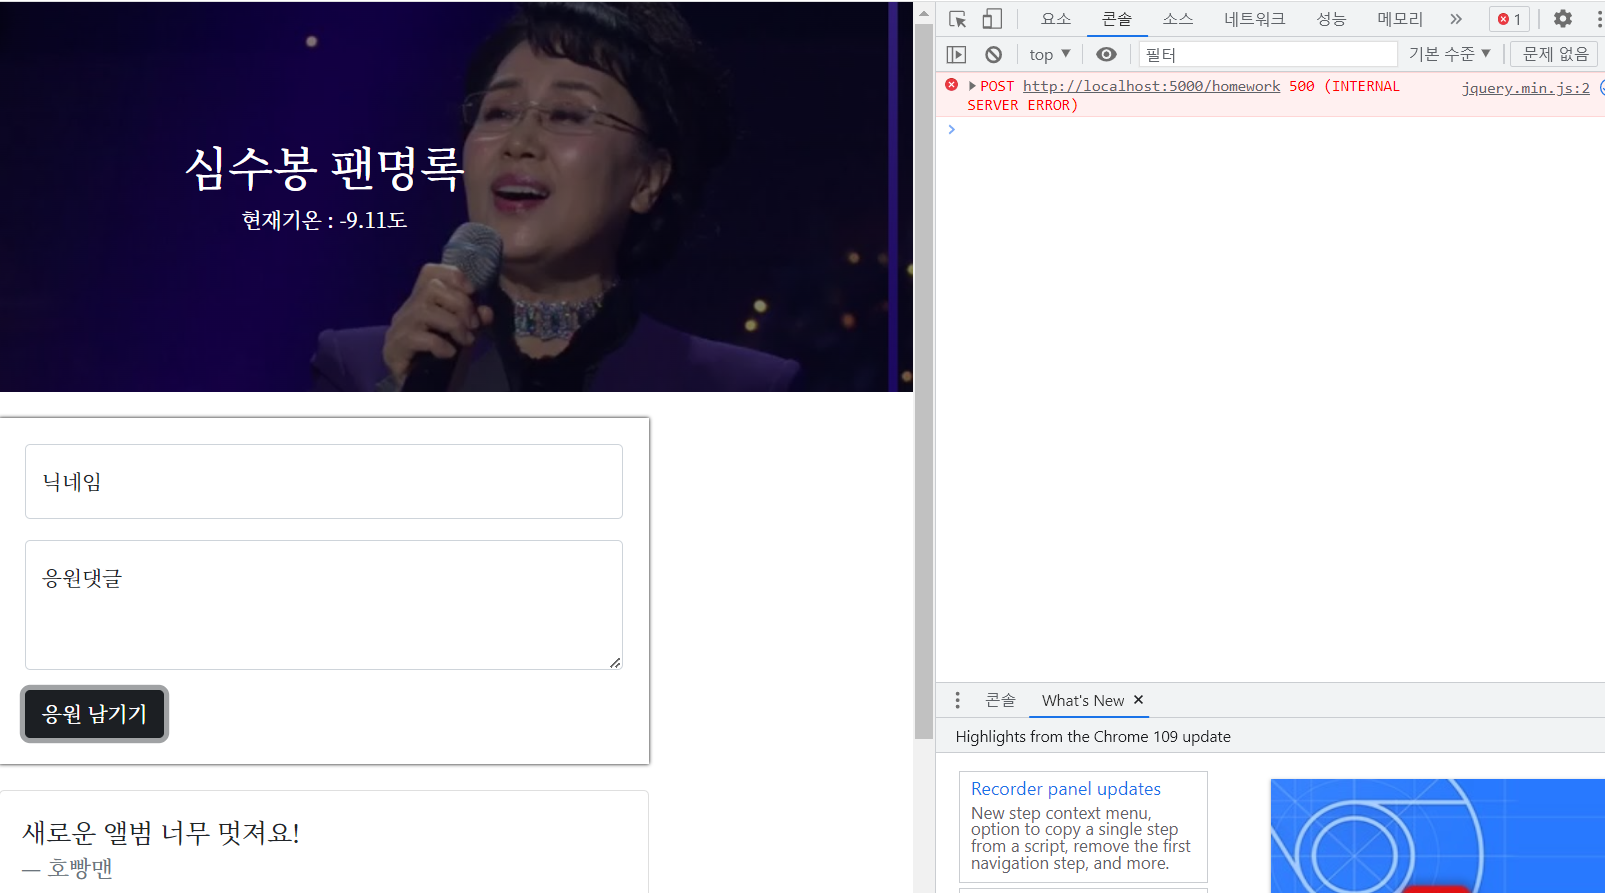
Task: Select the What's New drawer tab
Action: pos(1083,700)
